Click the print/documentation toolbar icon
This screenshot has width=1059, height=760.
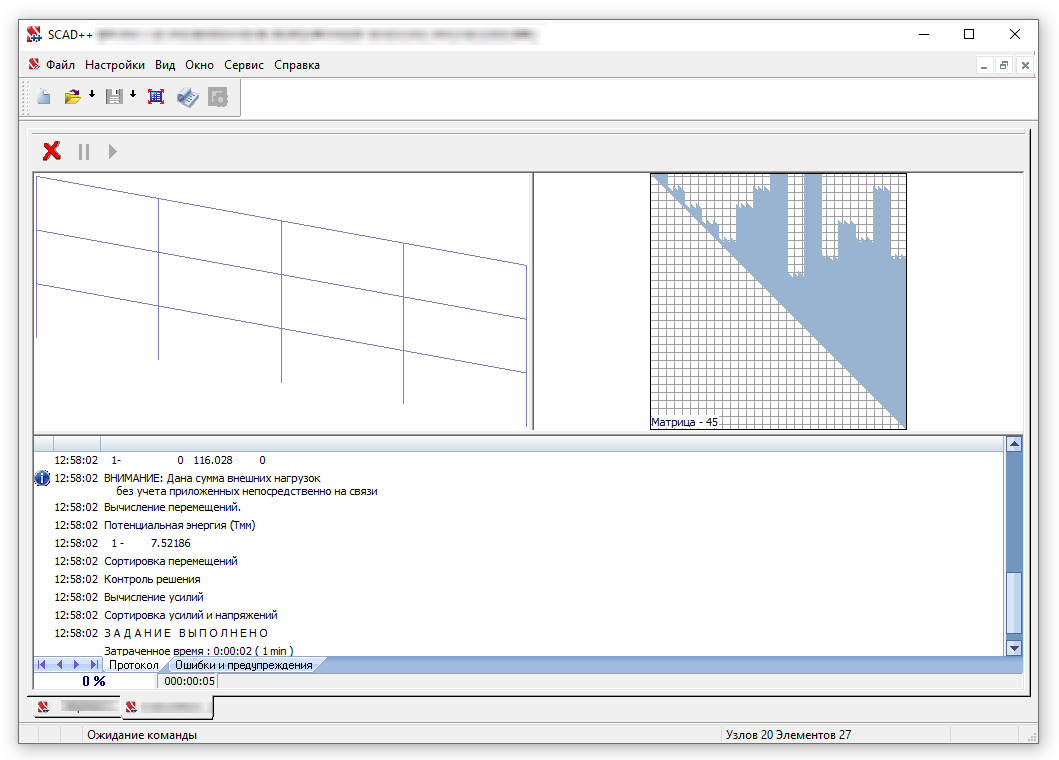[x=188, y=97]
